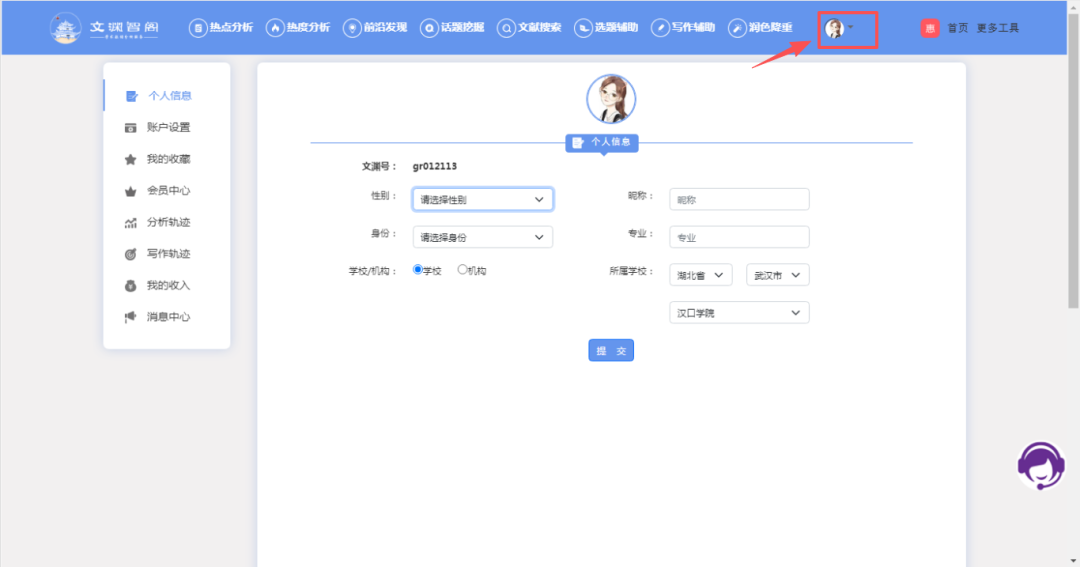Open 会员中心 crown icon in sidebar
This screenshot has height=567, width=1080.
(130, 191)
